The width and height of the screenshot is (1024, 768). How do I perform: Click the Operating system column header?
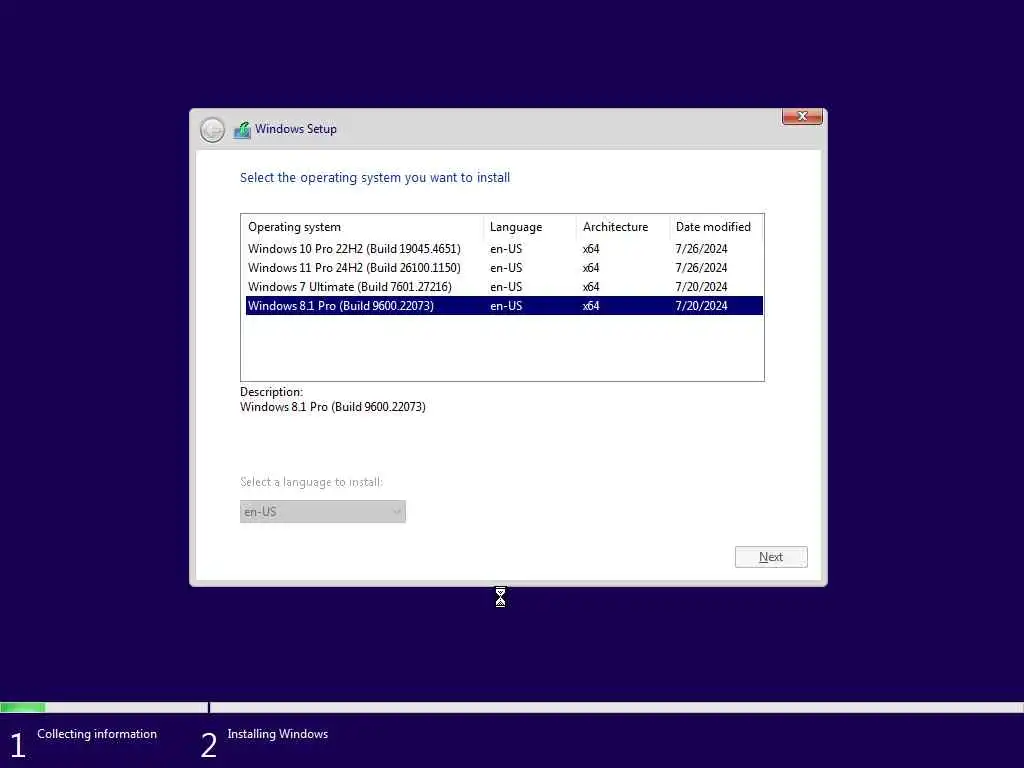(362, 227)
